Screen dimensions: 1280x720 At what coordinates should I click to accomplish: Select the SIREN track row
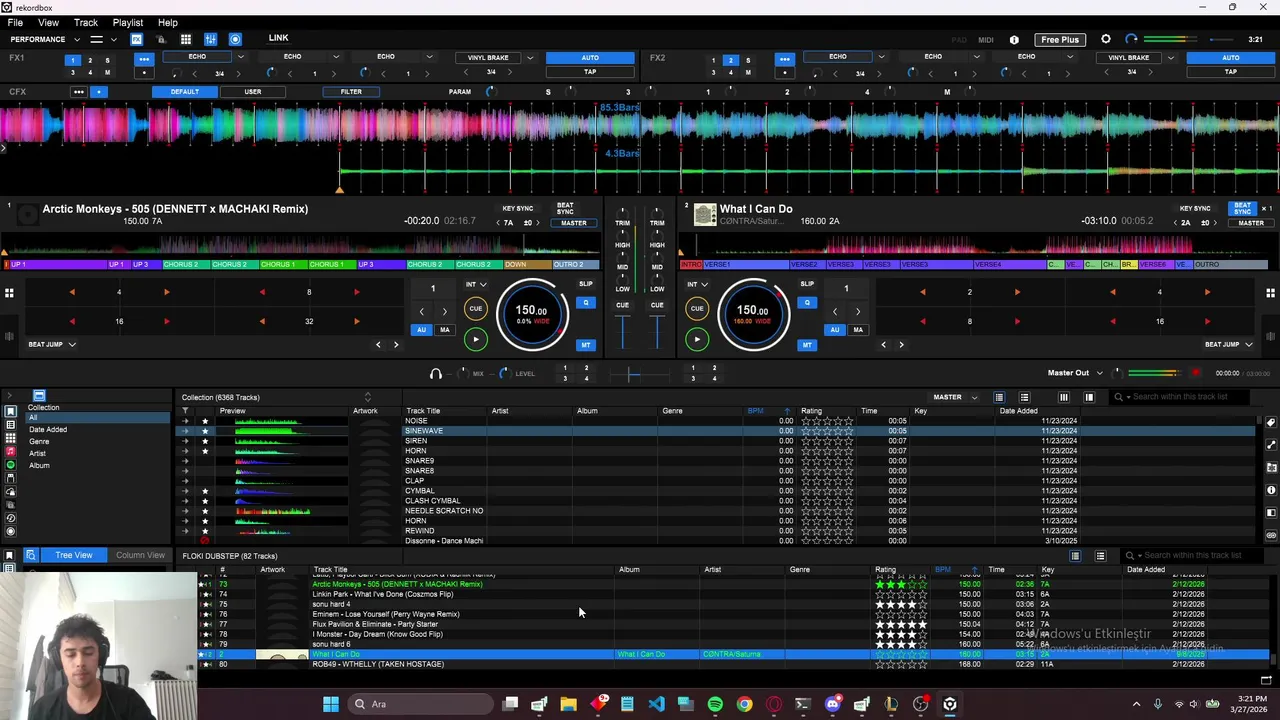click(x=716, y=441)
